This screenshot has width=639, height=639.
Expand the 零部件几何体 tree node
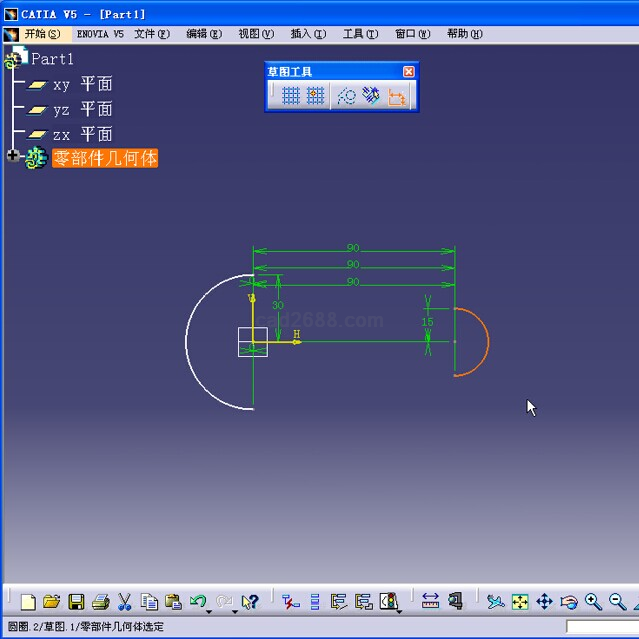[x=13, y=157]
